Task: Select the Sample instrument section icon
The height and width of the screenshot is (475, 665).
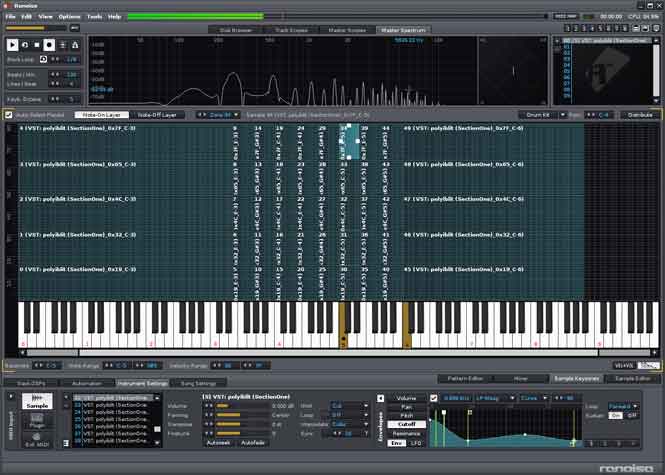Action: coord(37,401)
